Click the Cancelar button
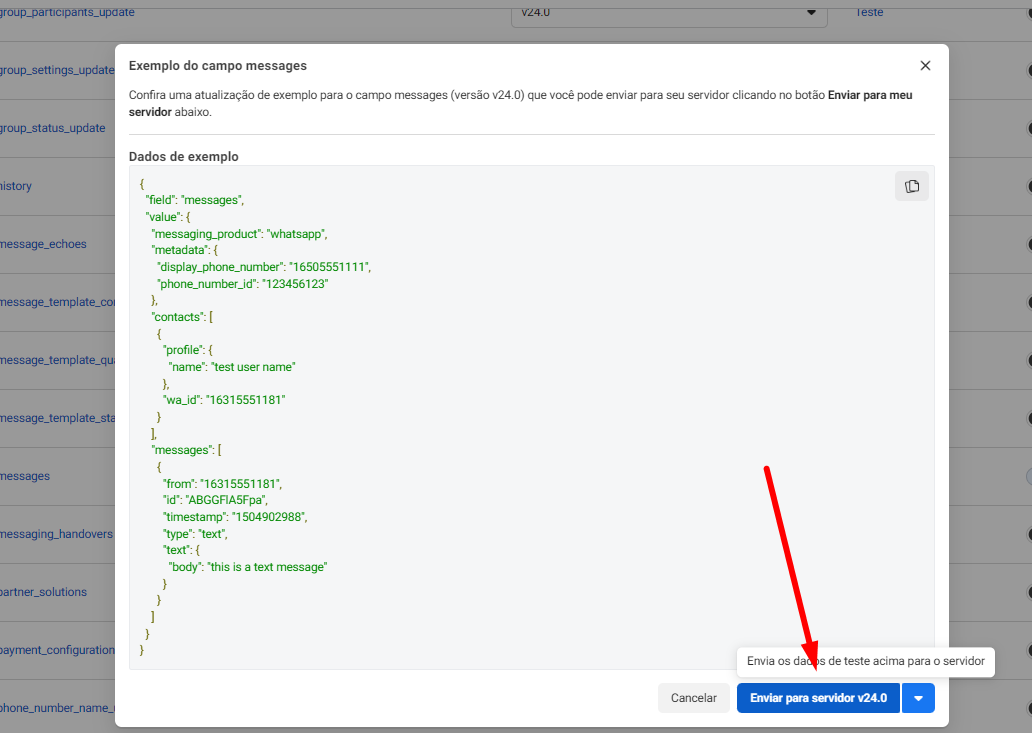 (694, 697)
